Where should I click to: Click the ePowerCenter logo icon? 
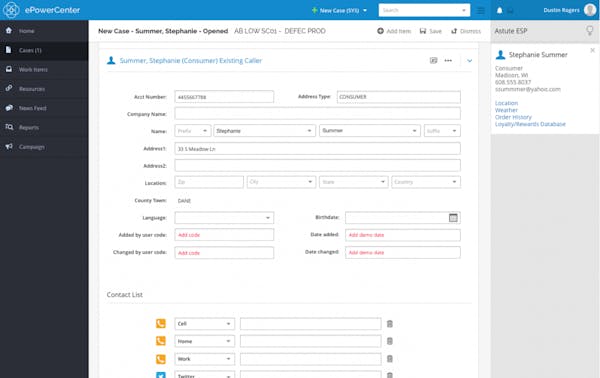[x=11, y=10]
